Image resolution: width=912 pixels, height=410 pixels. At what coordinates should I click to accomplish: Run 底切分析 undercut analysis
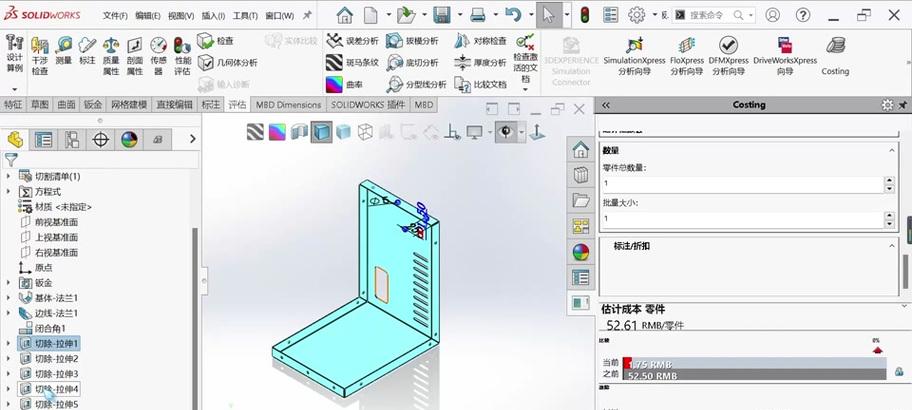412,62
